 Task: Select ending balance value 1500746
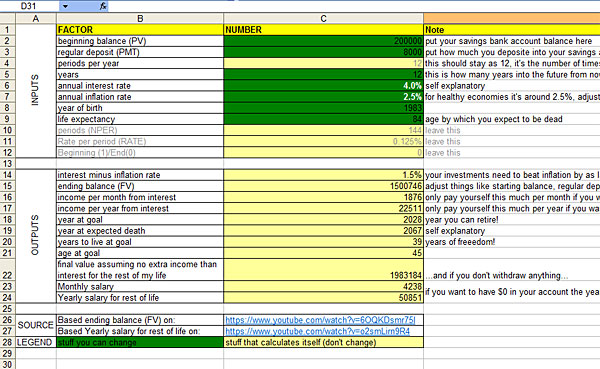click(x=323, y=186)
